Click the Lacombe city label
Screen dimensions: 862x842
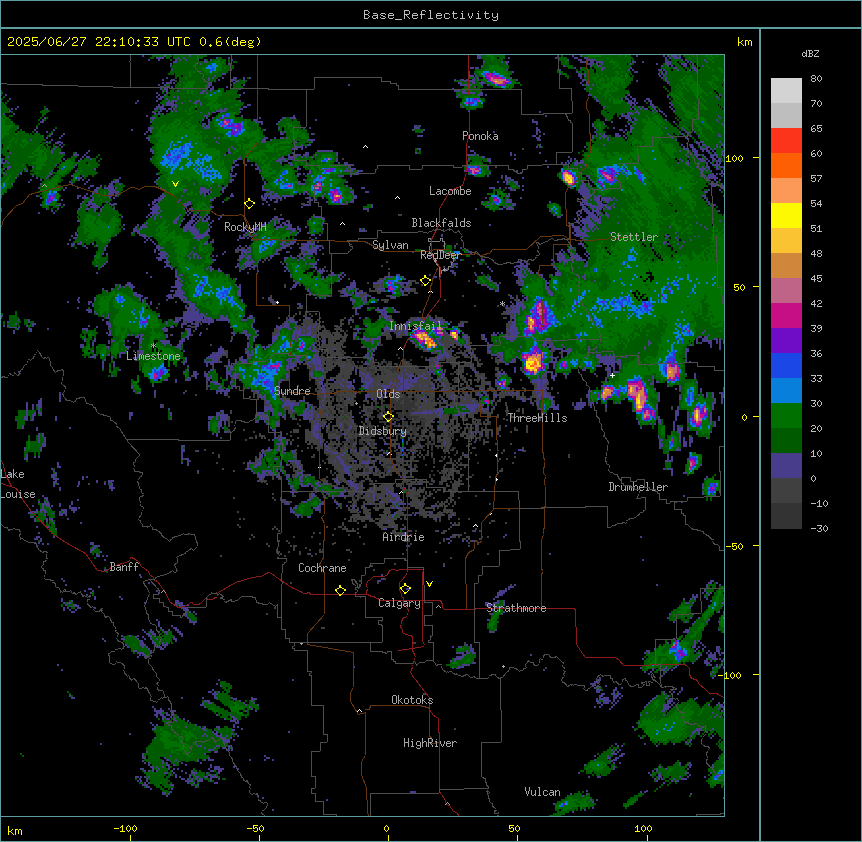point(450,191)
